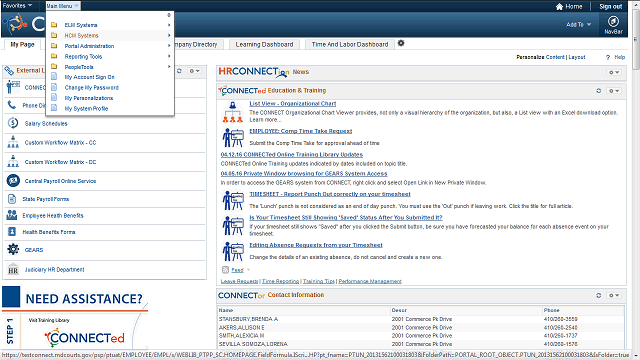Image resolution: width=640 pixels, height=360 pixels.
Task: Select Portal Administration menu item
Action: click(89, 46)
